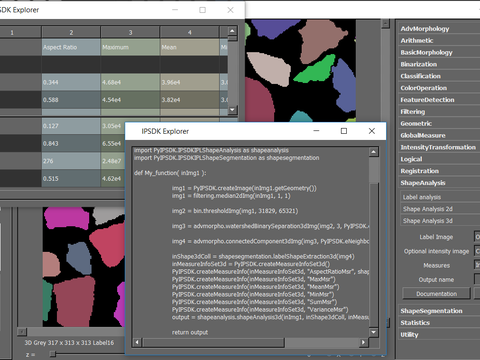Select the 3.96e4 mean cell
The width and height of the screenshot is (480, 360).
click(189, 82)
